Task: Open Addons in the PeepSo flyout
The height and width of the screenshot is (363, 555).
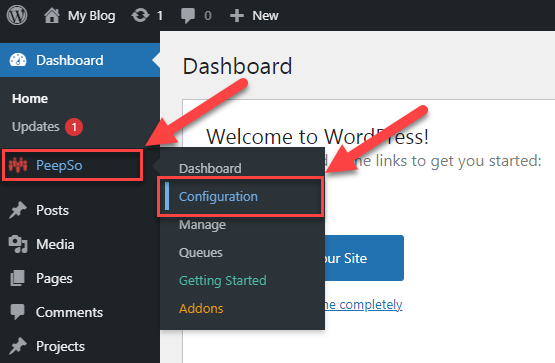Action: pos(201,309)
